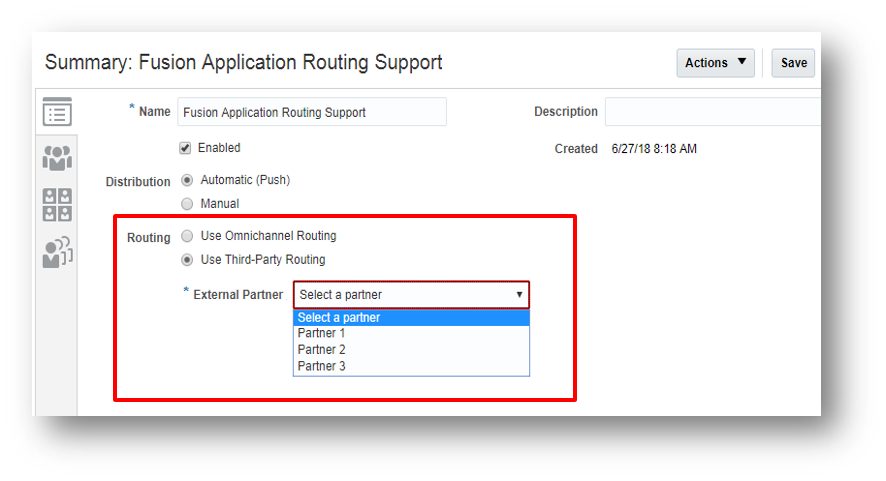Open the Summary list icon tab
Viewport: 886px width, 481px height.
tap(57, 112)
